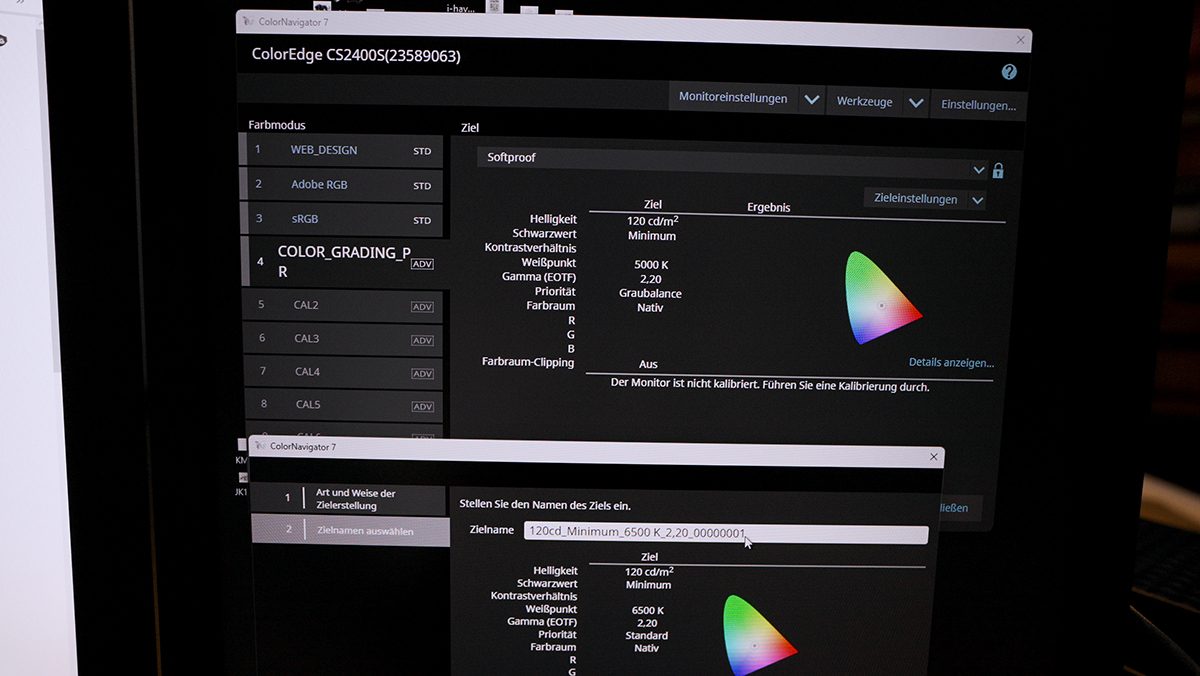
Task: Open the Einstellungen... button
Action: coord(978,104)
